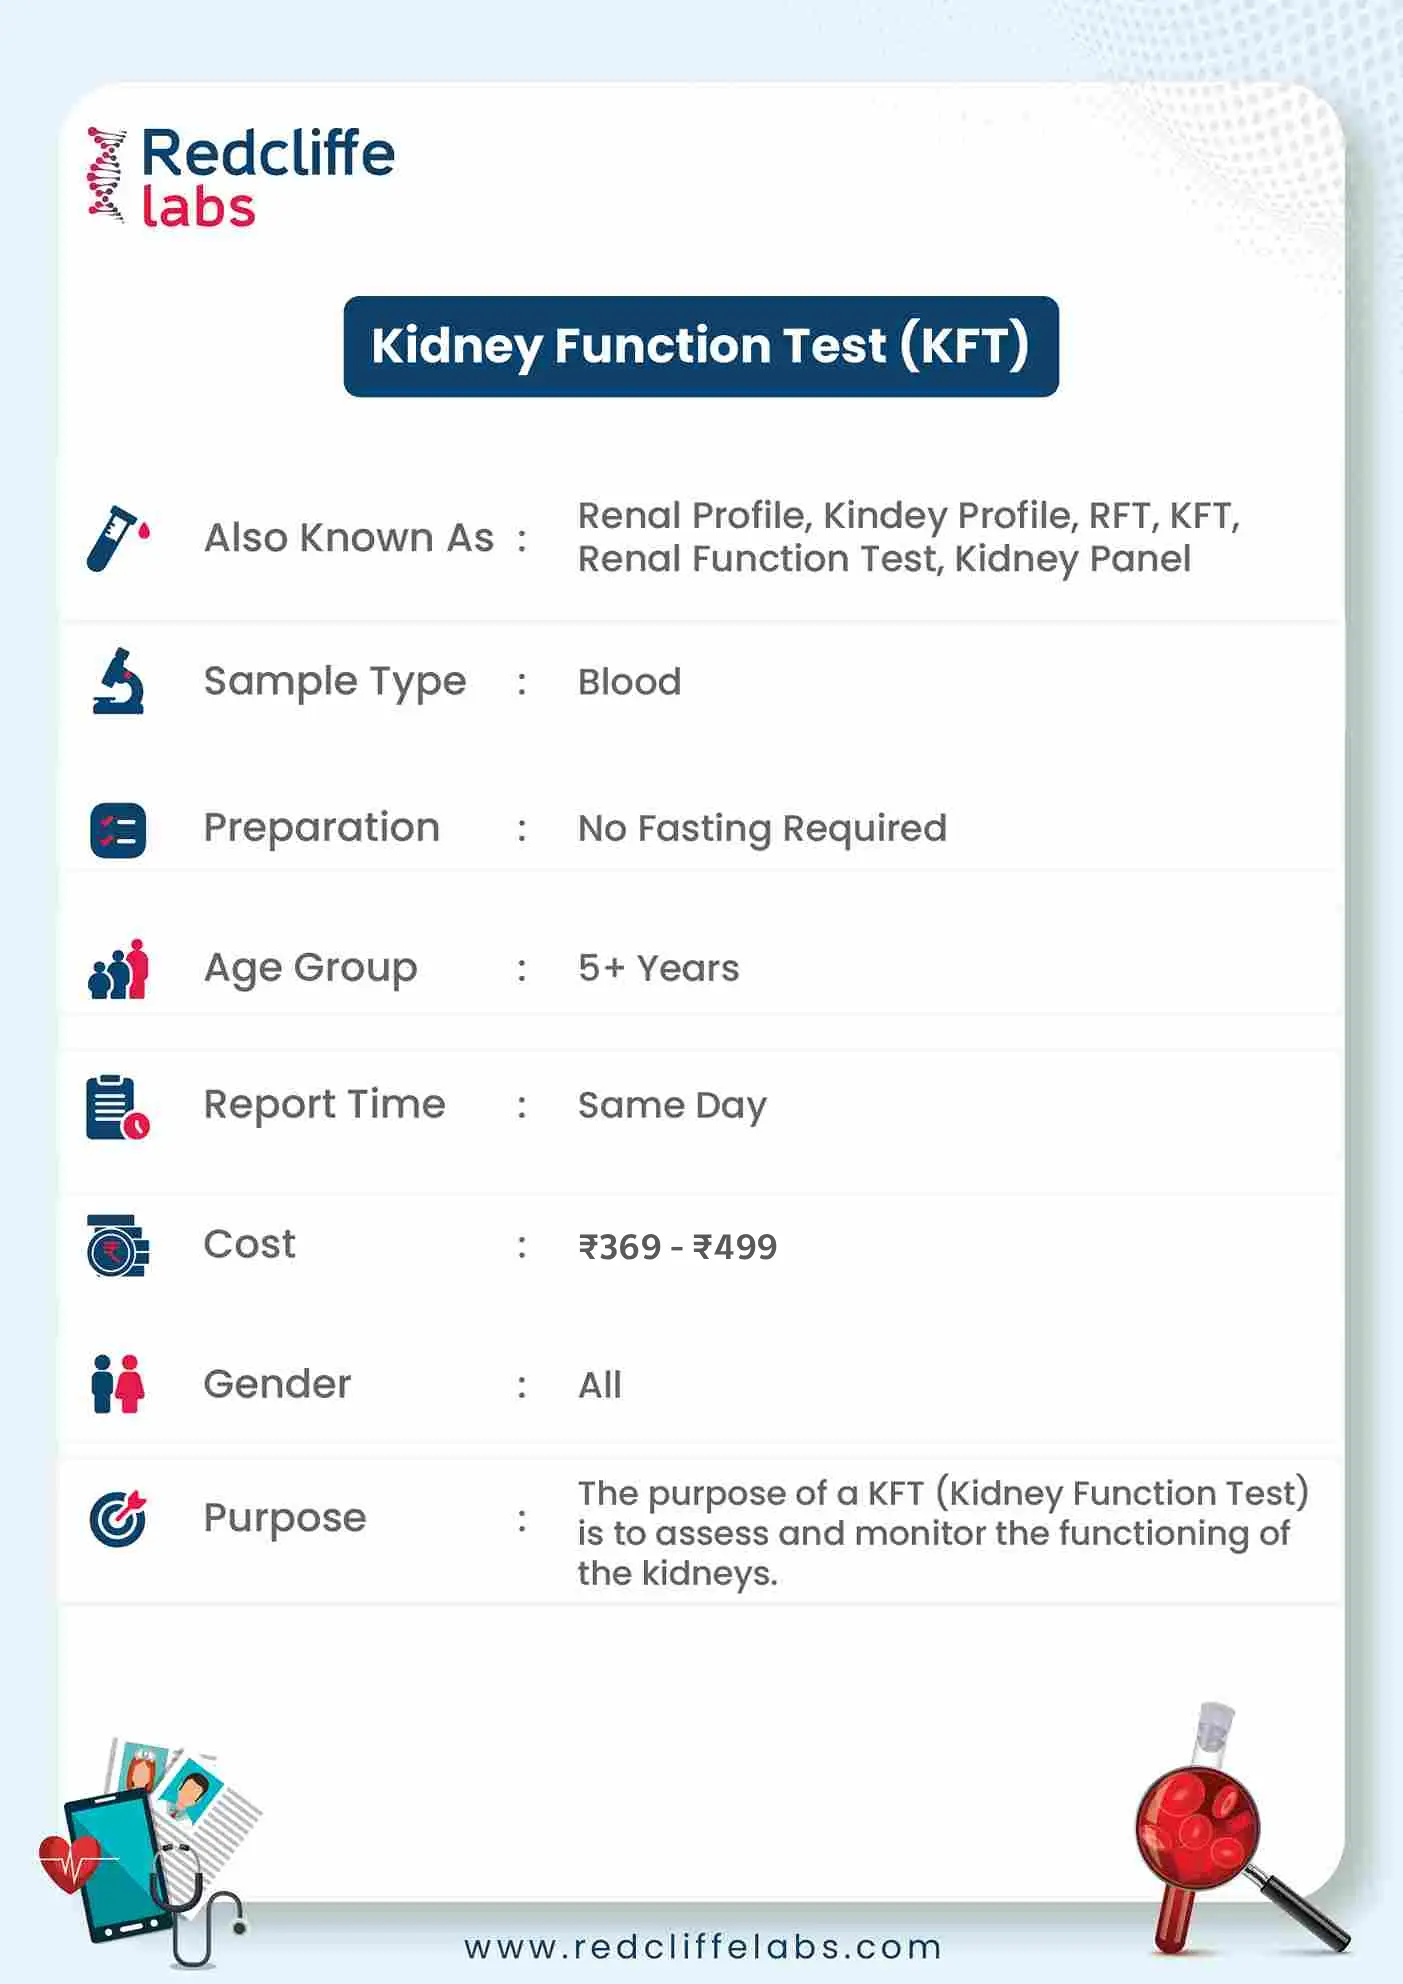1403x1984 pixels.
Task: Click the phone and stethoscope illustration
Action: pyautogui.click(x=145, y=1850)
